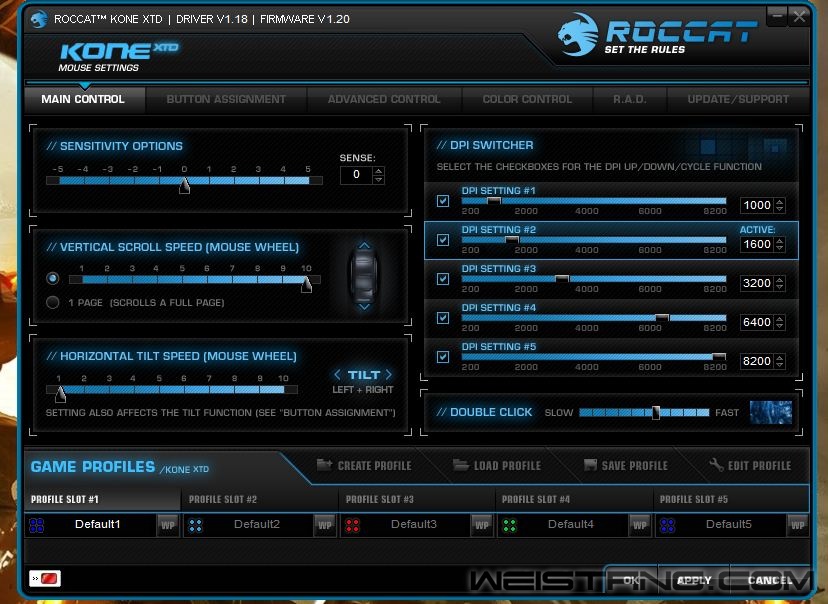Select the vertical scroll speed radio button
The image size is (828, 604).
[52, 278]
